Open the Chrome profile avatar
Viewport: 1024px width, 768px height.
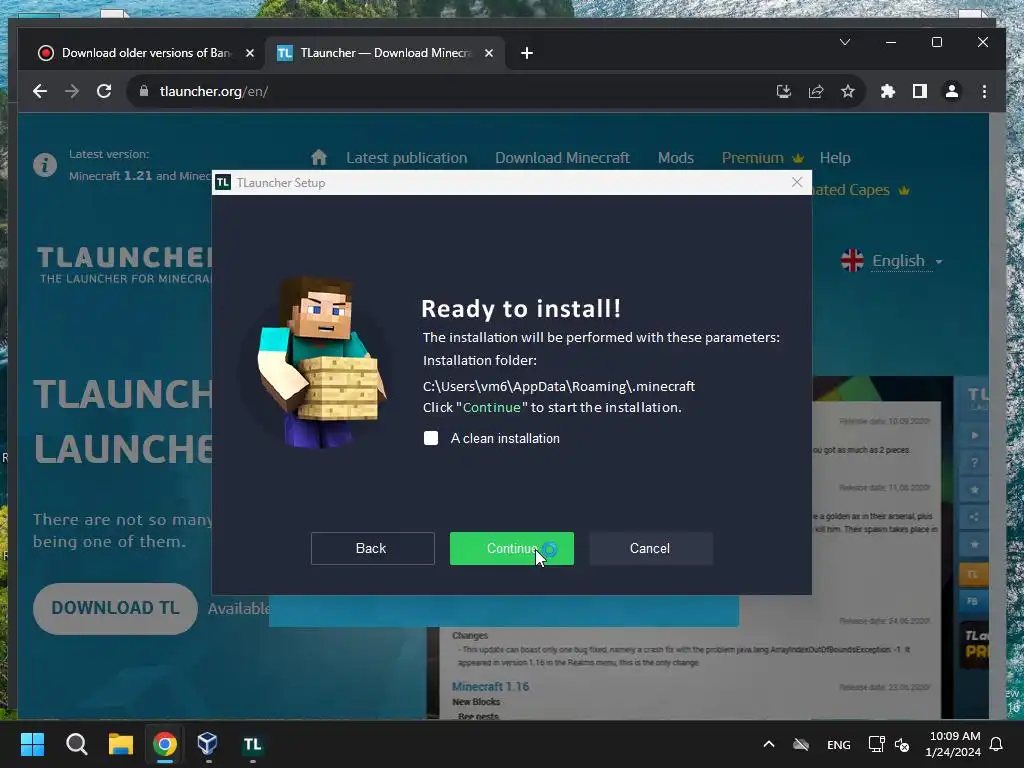click(x=952, y=91)
